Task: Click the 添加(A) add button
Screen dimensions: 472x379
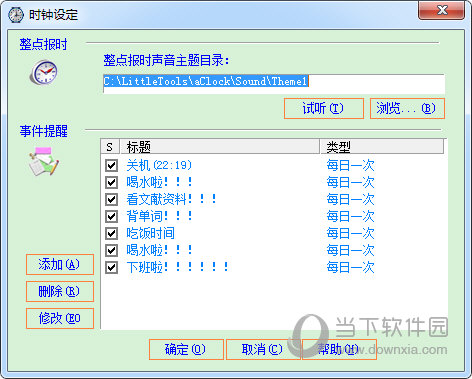Action: (60, 265)
